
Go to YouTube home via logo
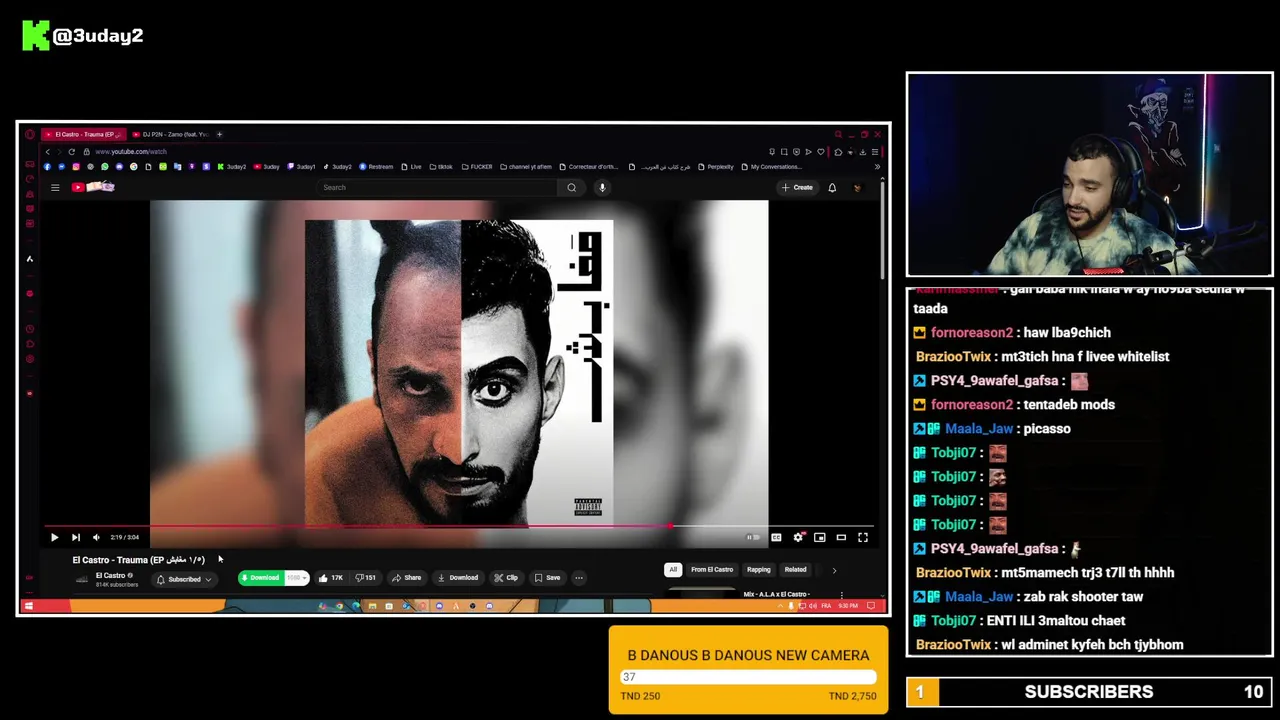click(92, 187)
